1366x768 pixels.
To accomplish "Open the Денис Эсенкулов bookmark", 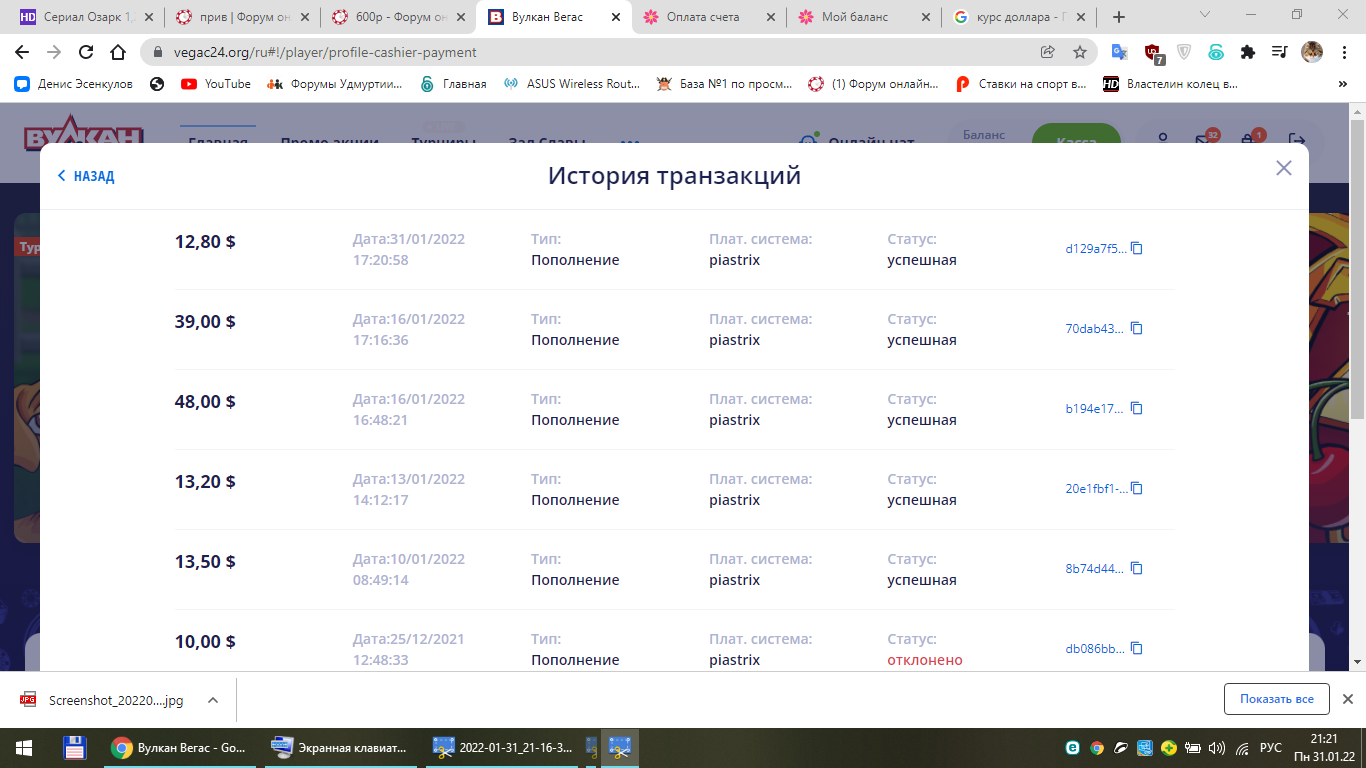I will [x=74, y=84].
